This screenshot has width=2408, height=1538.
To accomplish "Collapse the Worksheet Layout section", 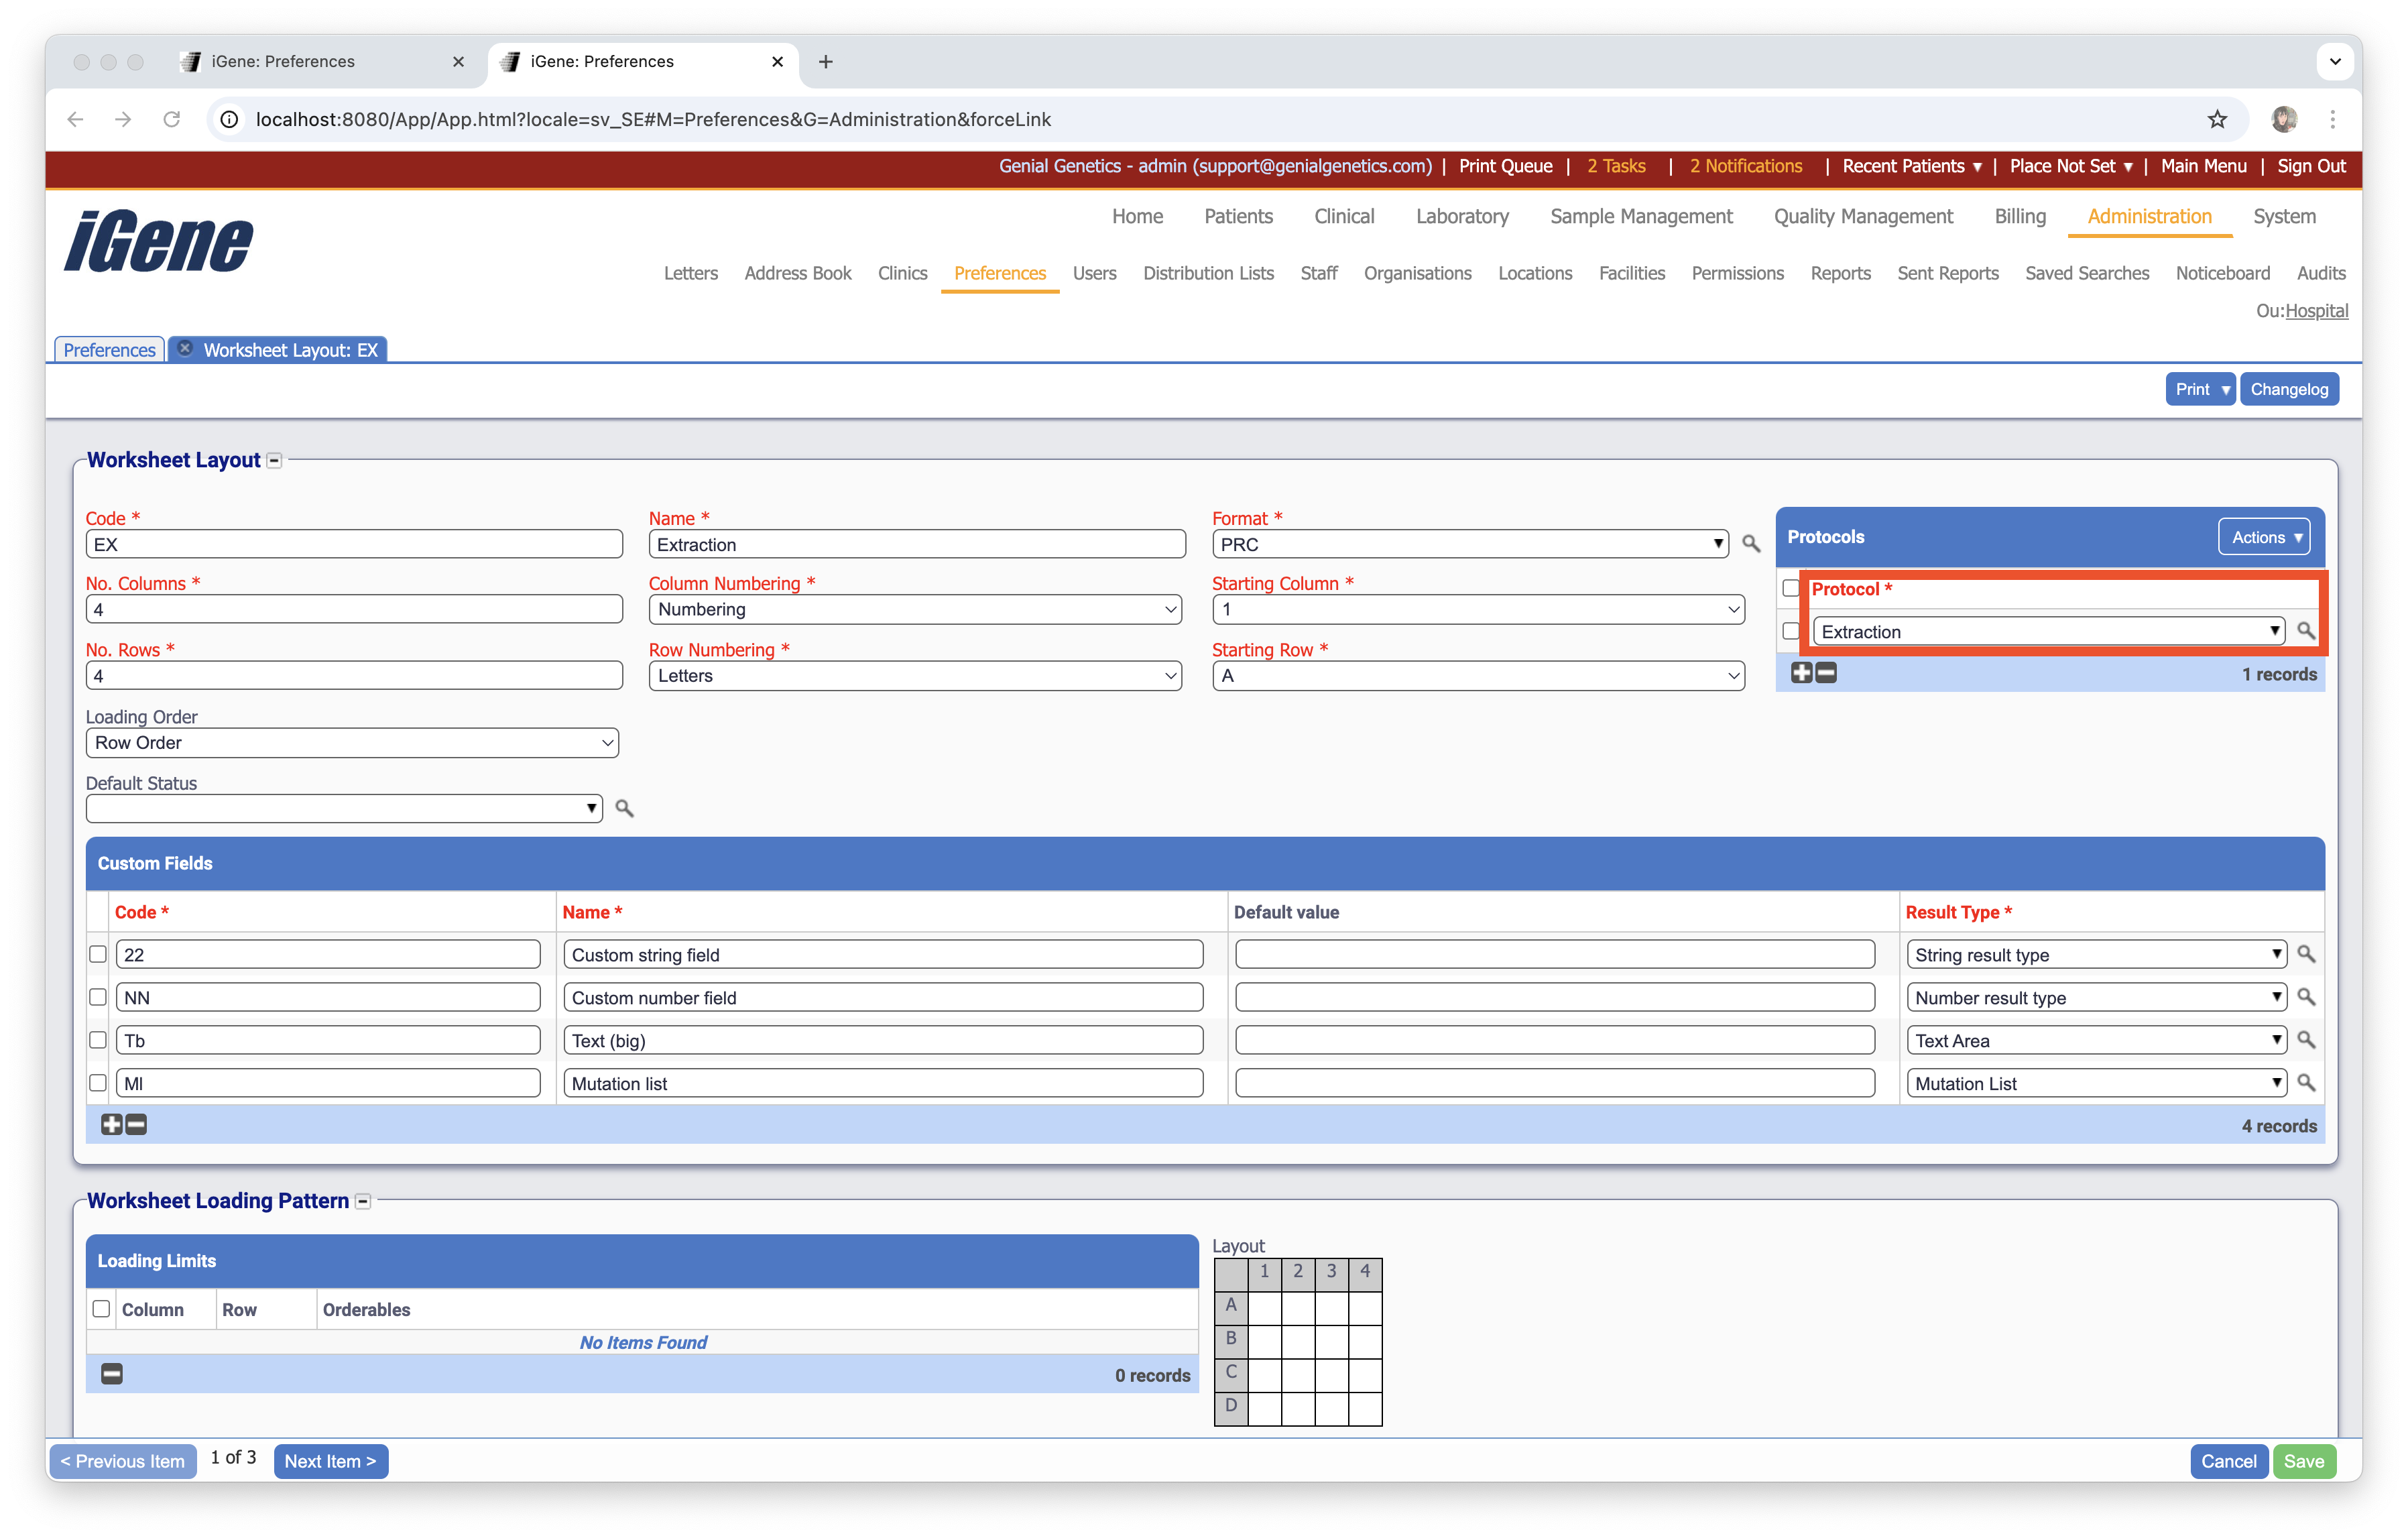I will (x=273, y=460).
